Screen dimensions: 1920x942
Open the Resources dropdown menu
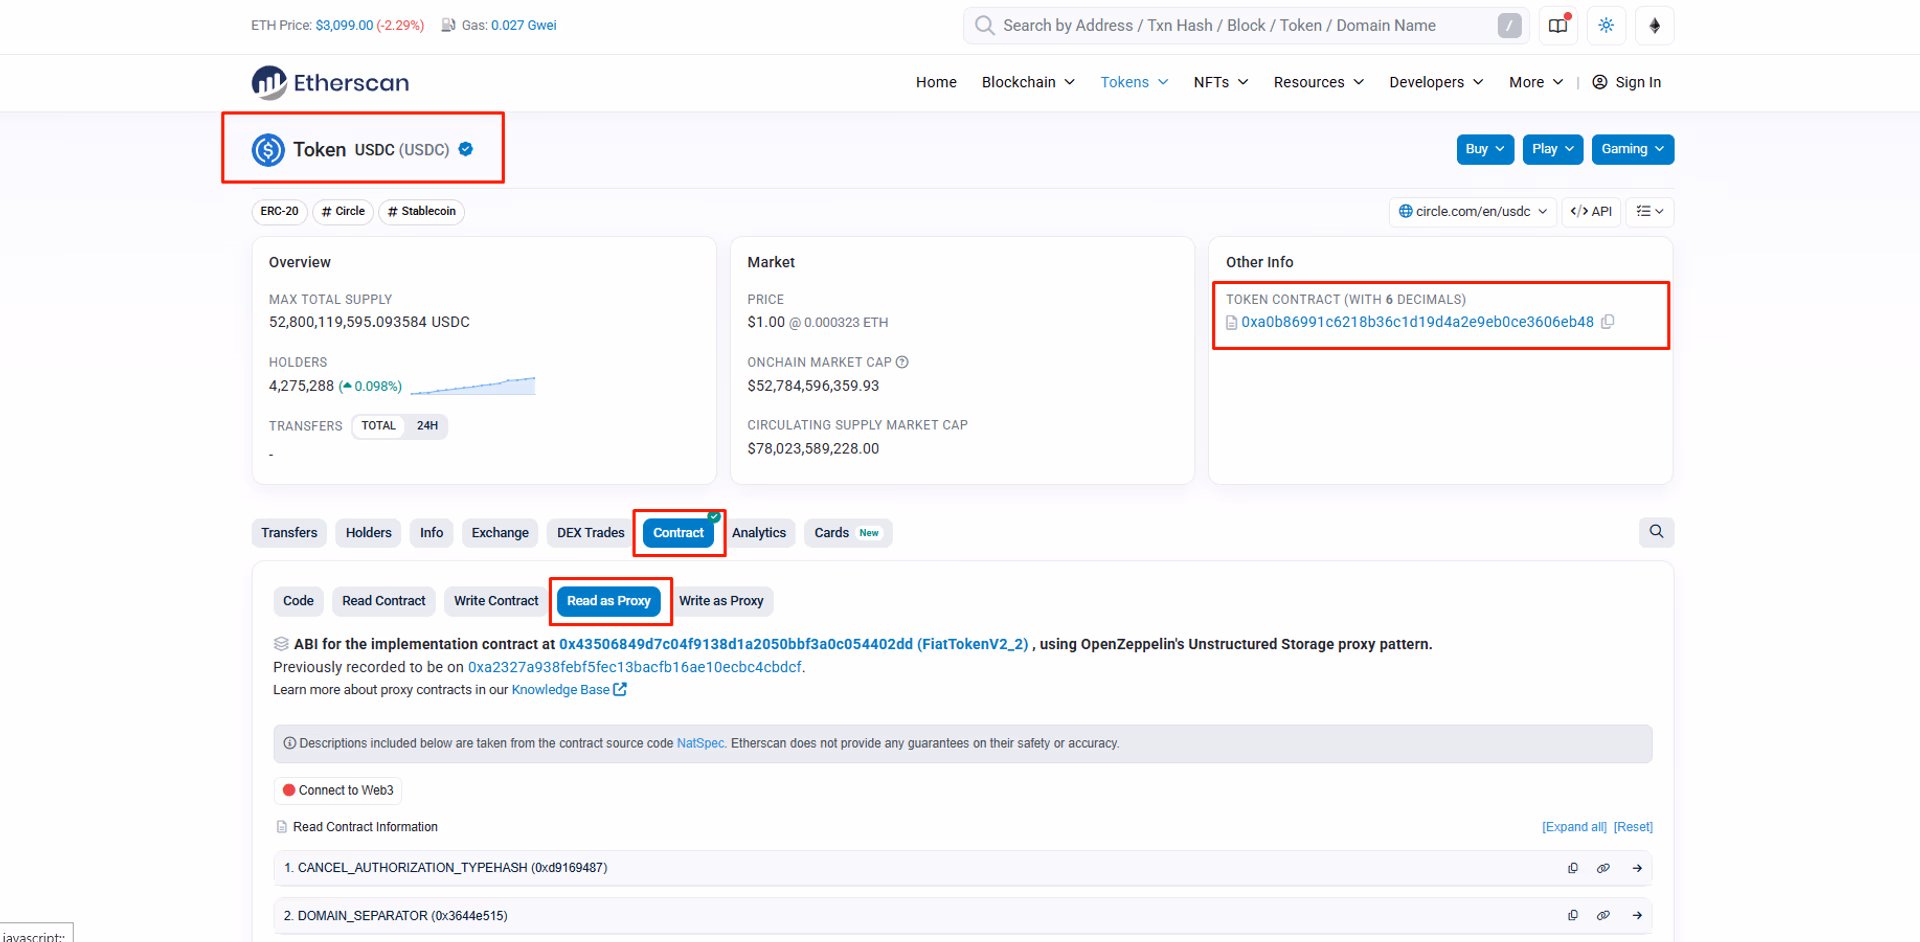pyautogui.click(x=1318, y=82)
